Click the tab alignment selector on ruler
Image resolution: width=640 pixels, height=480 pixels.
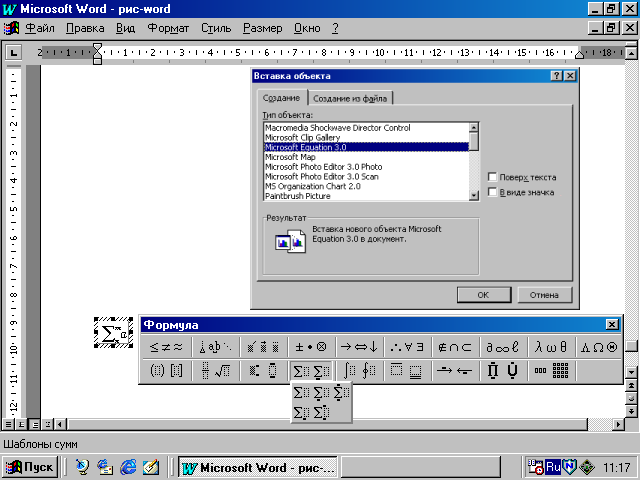coord(13,52)
